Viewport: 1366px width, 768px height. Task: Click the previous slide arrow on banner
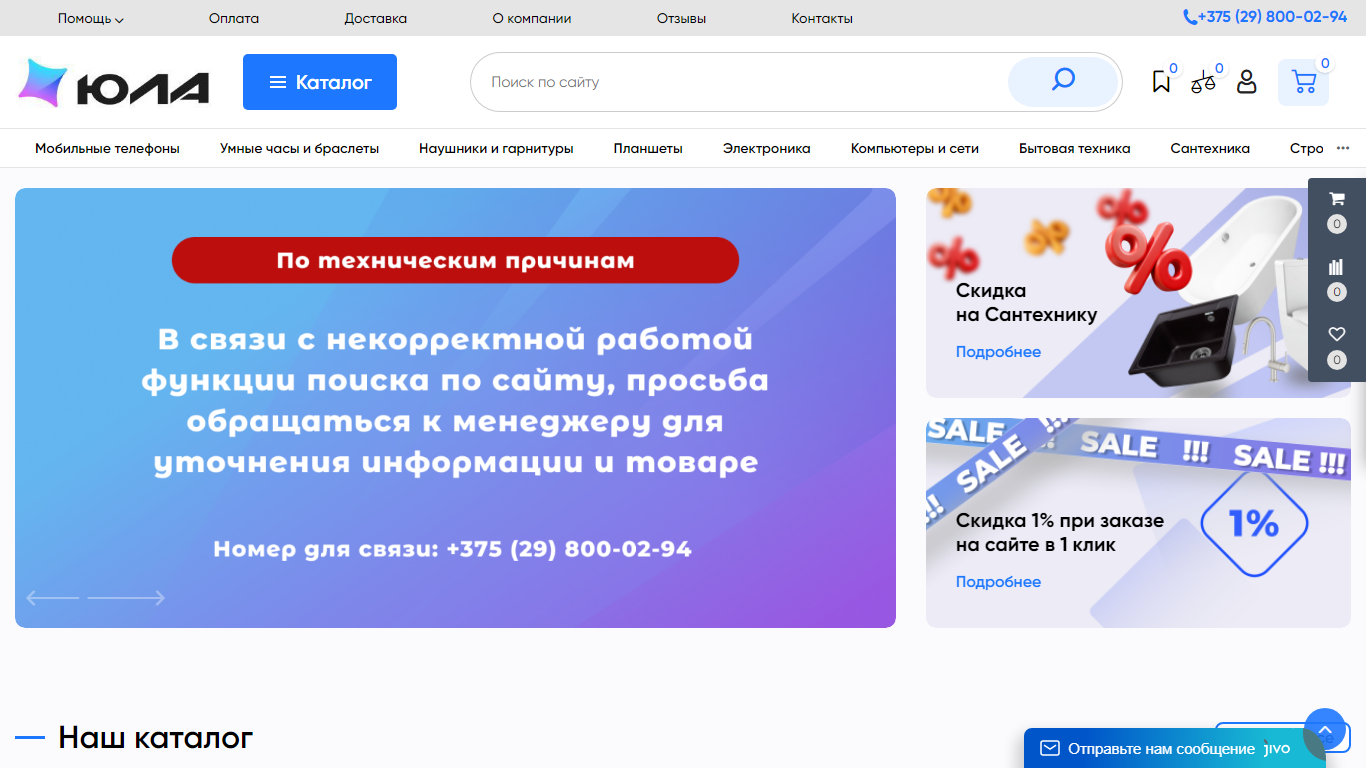[52, 598]
